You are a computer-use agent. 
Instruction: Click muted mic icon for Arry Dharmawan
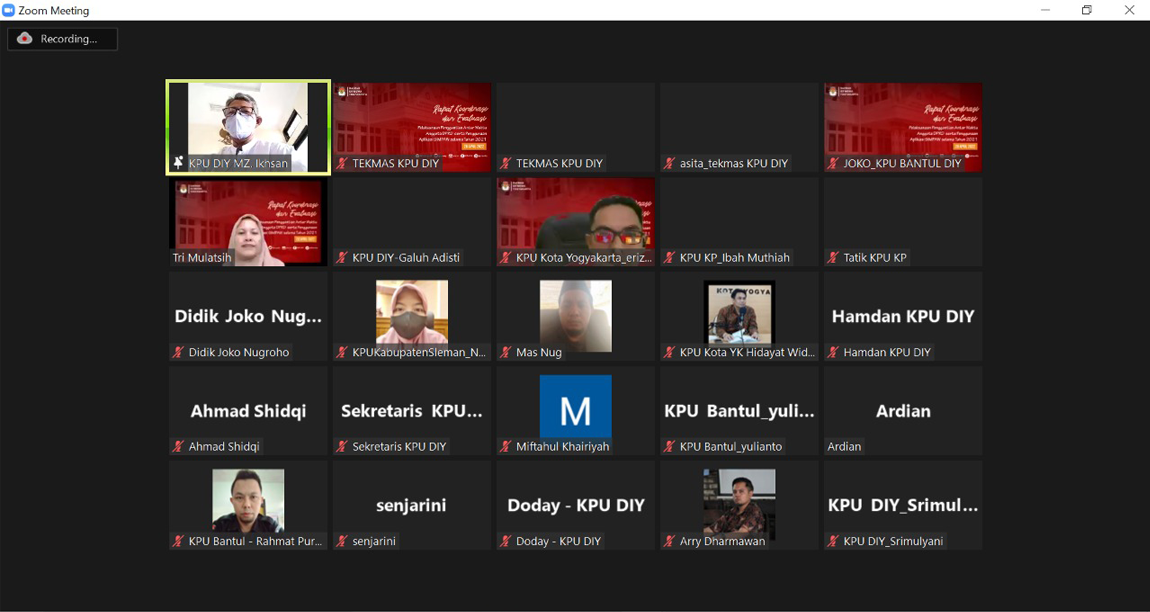coord(670,541)
